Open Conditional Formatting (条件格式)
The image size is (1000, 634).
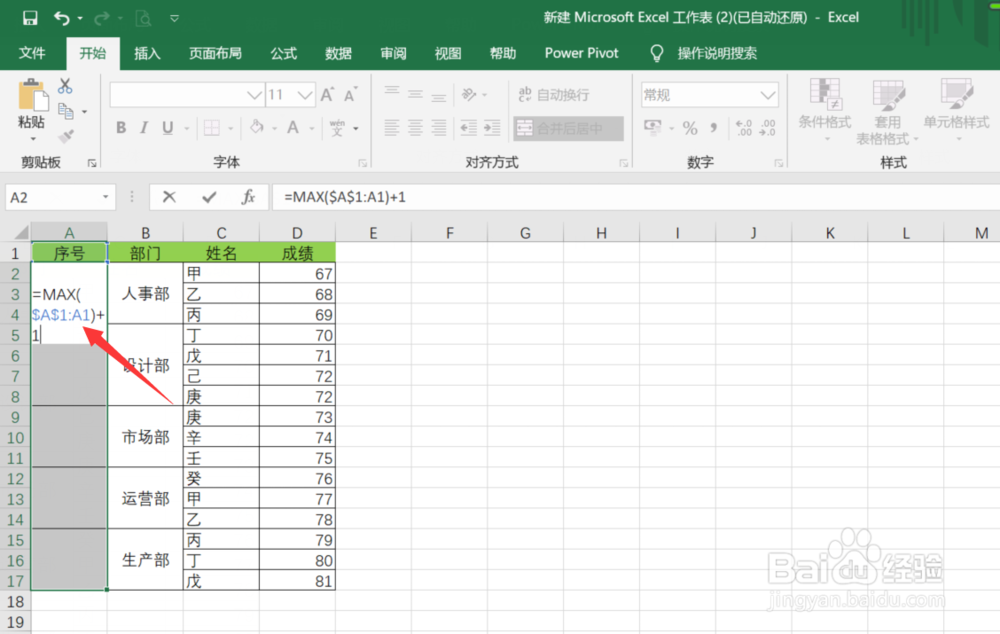click(x=825, y=112)
